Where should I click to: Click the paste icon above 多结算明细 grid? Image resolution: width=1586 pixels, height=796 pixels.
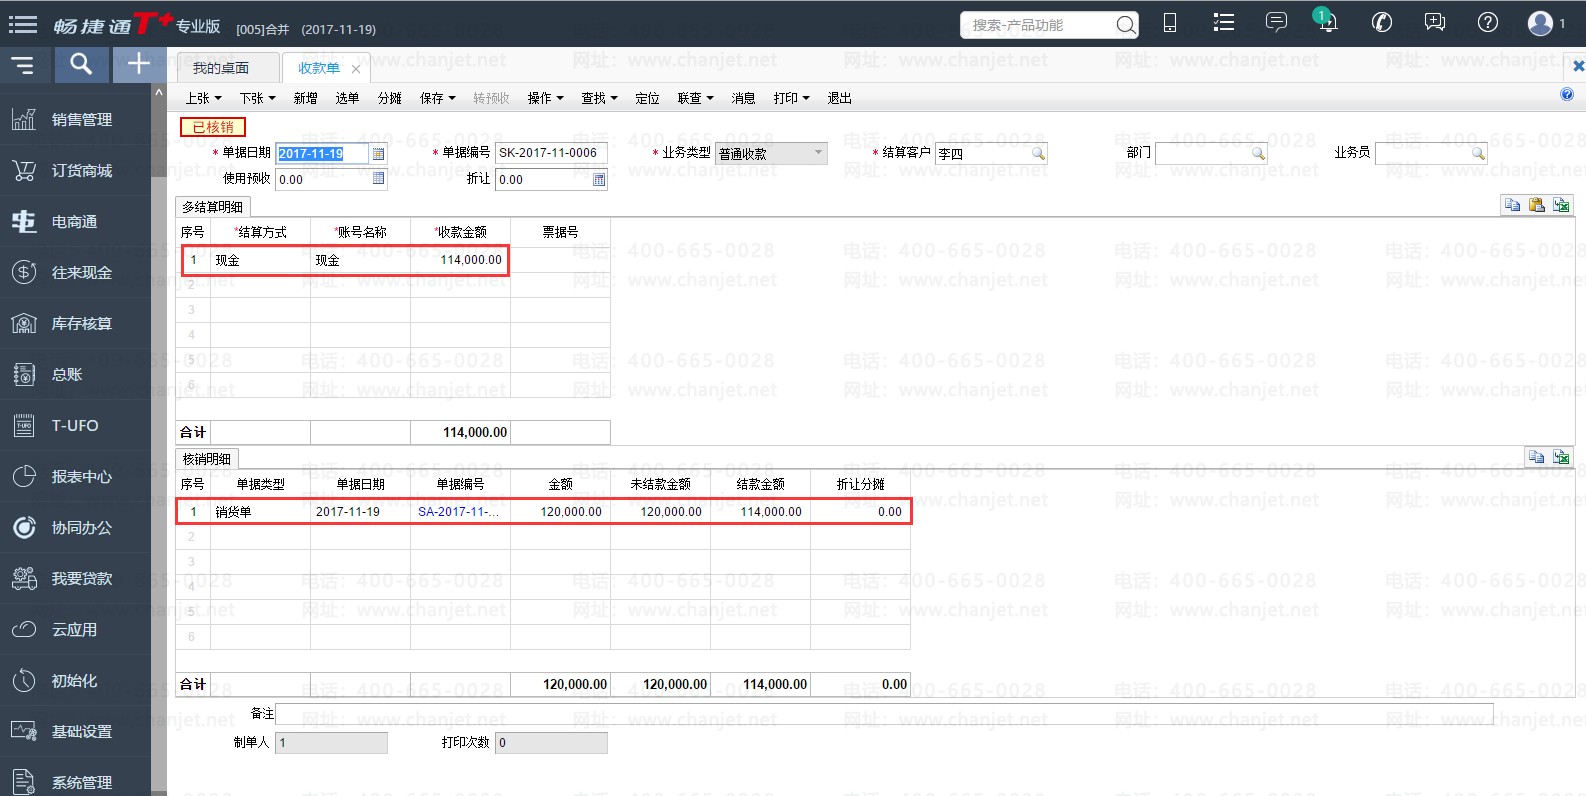click(x=1537, y=205)
